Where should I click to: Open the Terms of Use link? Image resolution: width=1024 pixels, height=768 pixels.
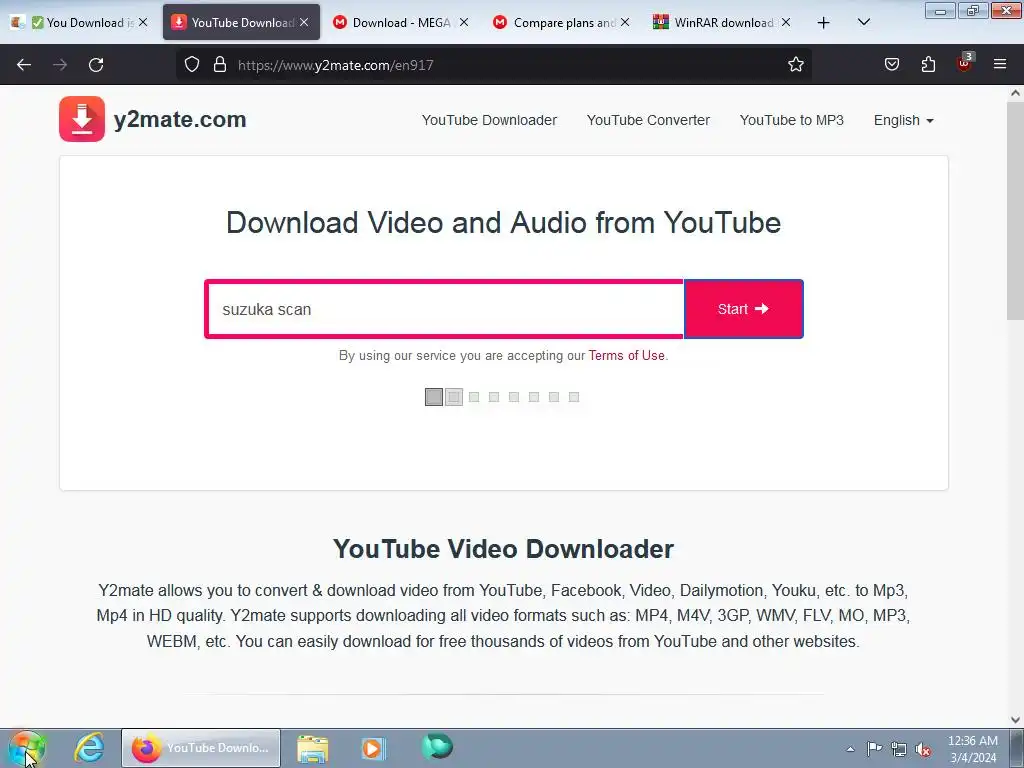point(626,355)
